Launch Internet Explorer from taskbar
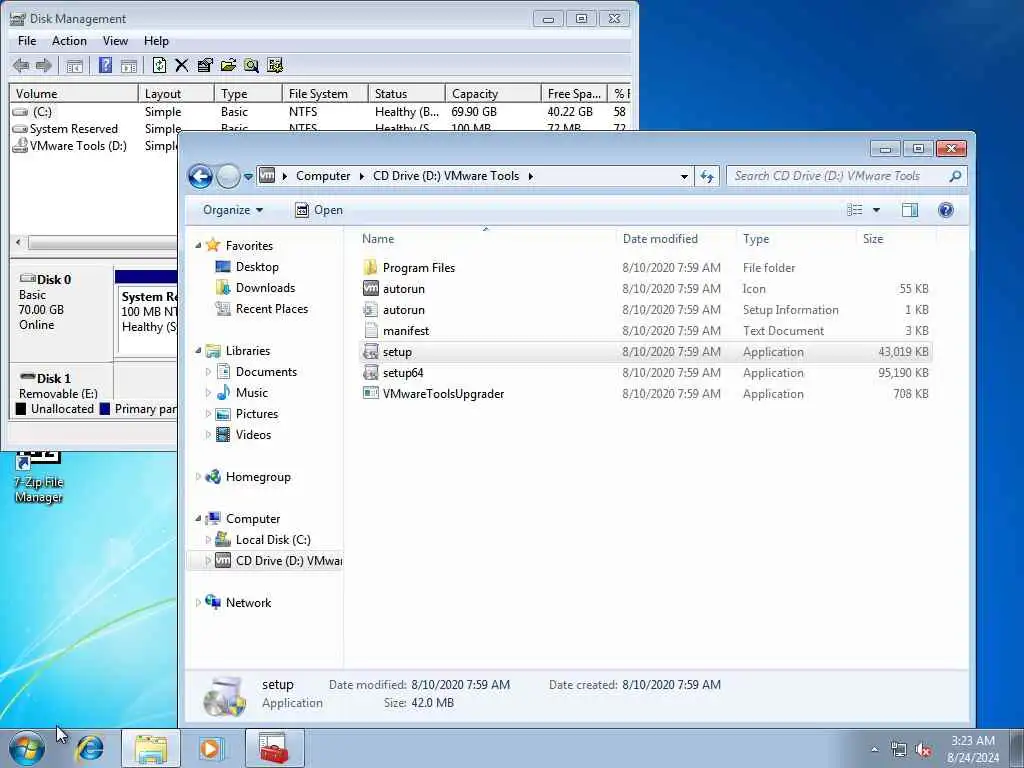Image resolution: width=1024 pixels, height=768 pixels. [89, 748]
